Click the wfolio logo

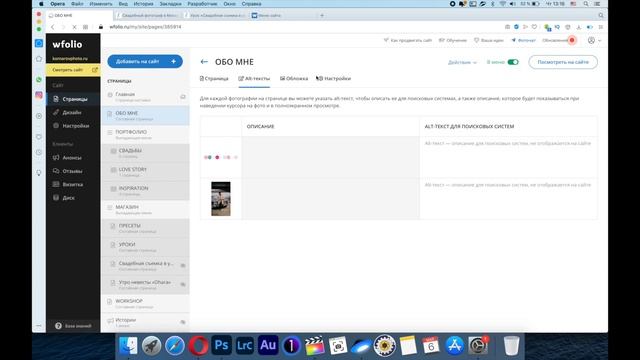[67, 44]
